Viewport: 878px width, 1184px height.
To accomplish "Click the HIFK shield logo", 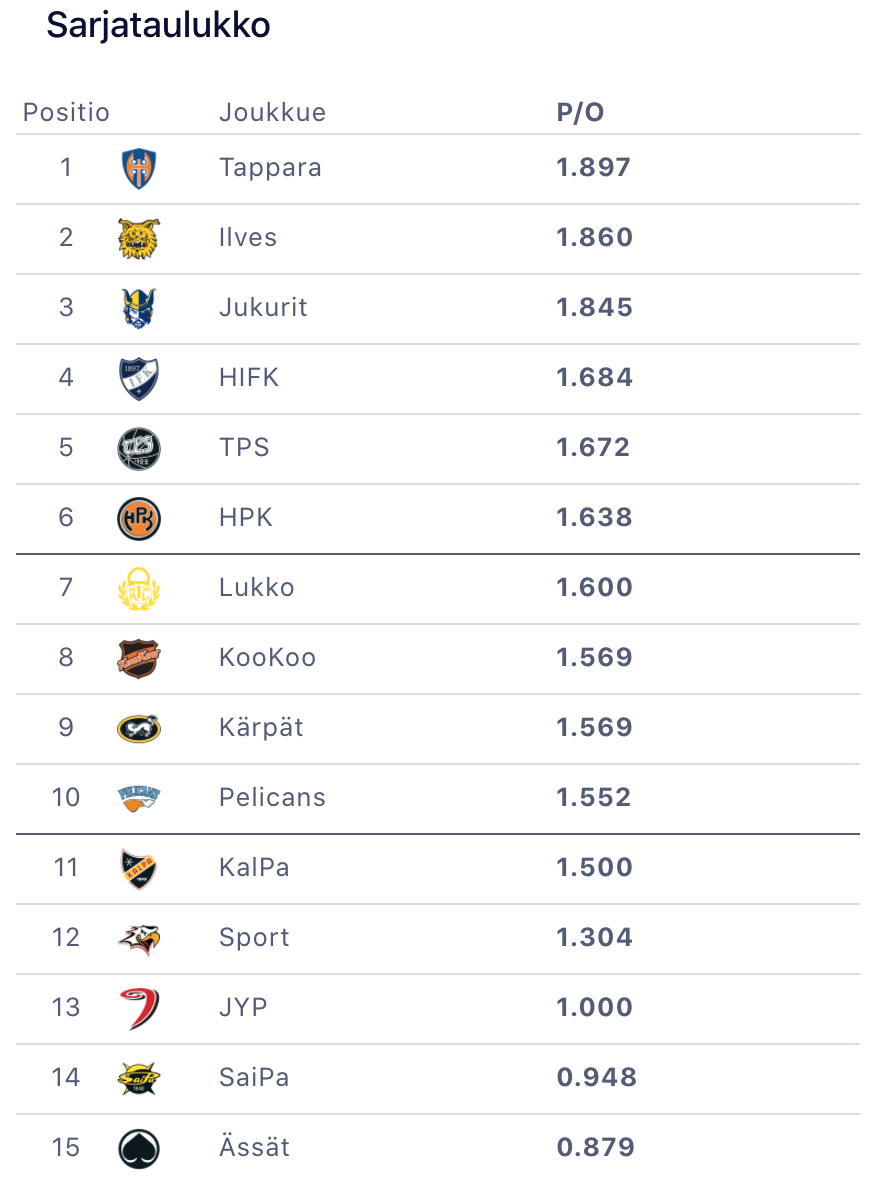I will pyautogui.click(x=138, y=378).
